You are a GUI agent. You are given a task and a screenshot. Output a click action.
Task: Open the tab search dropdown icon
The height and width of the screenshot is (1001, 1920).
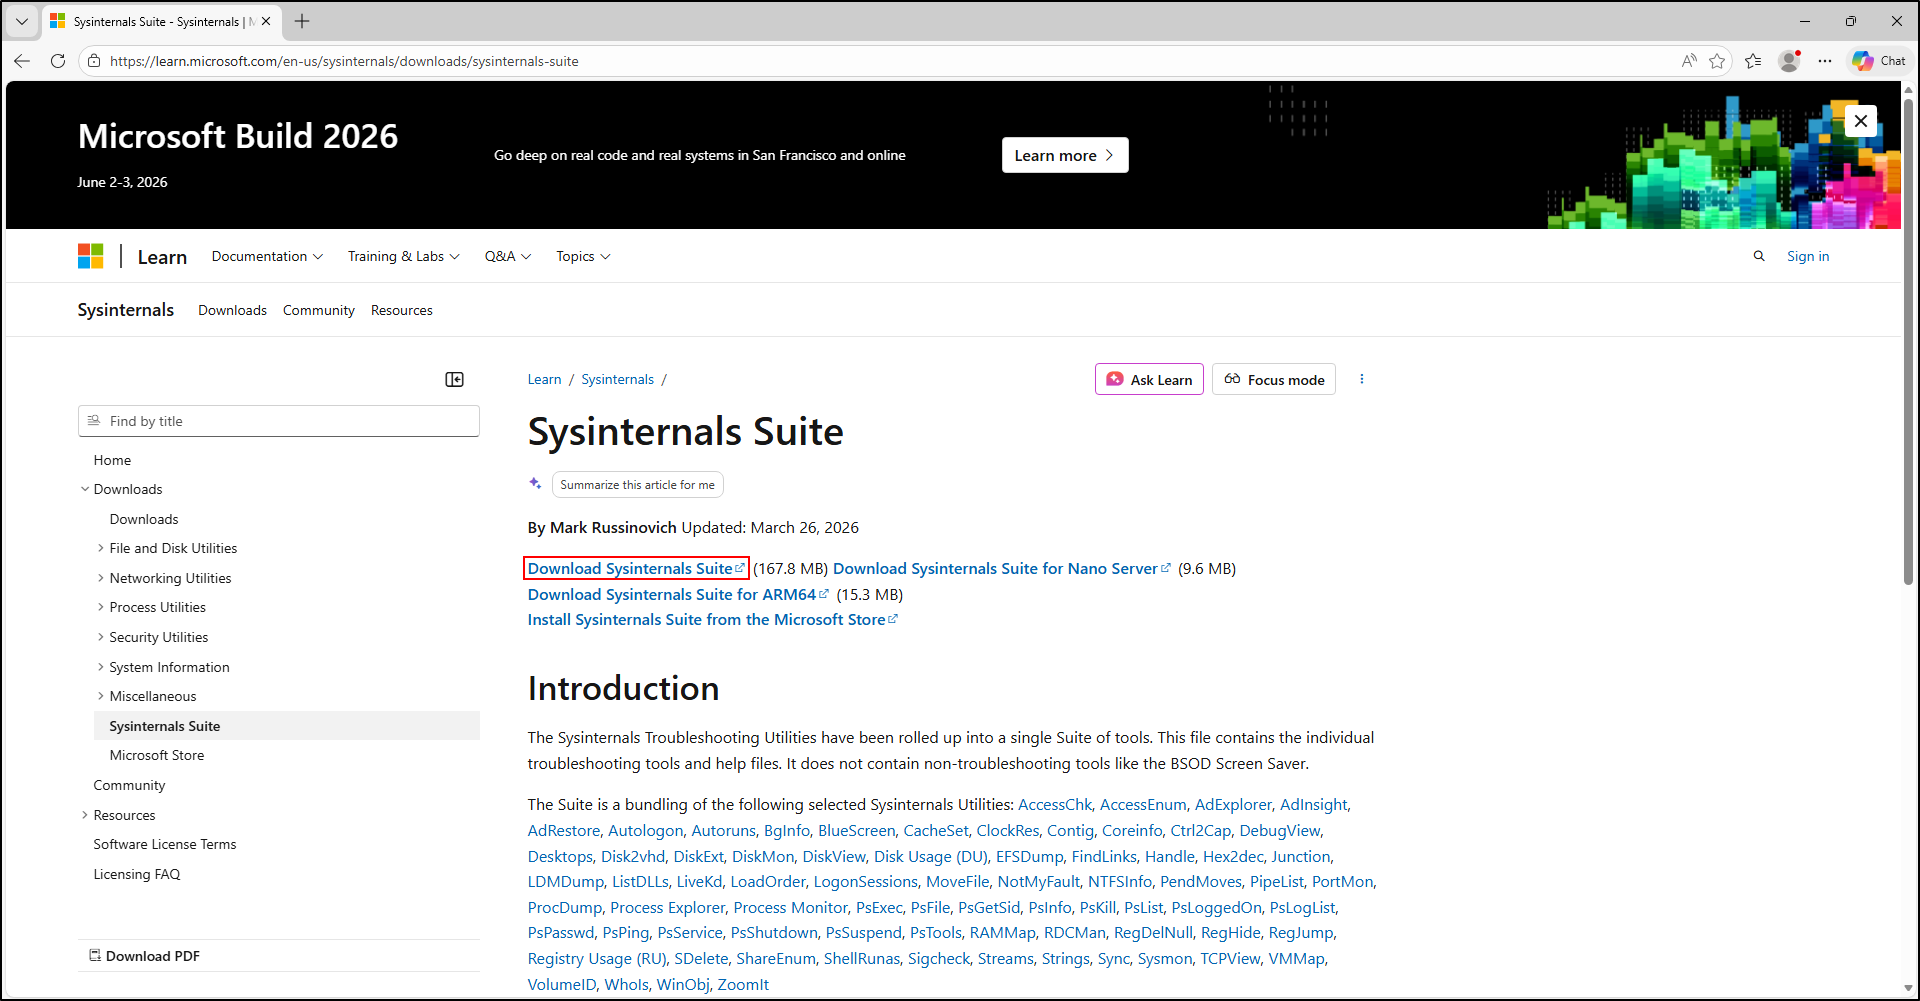click(x=21, y=21)
